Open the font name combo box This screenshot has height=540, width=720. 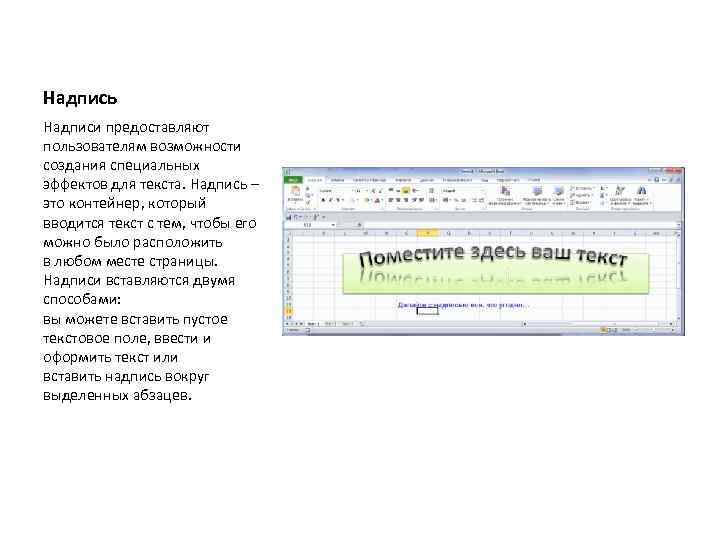[x=335, y=190]
